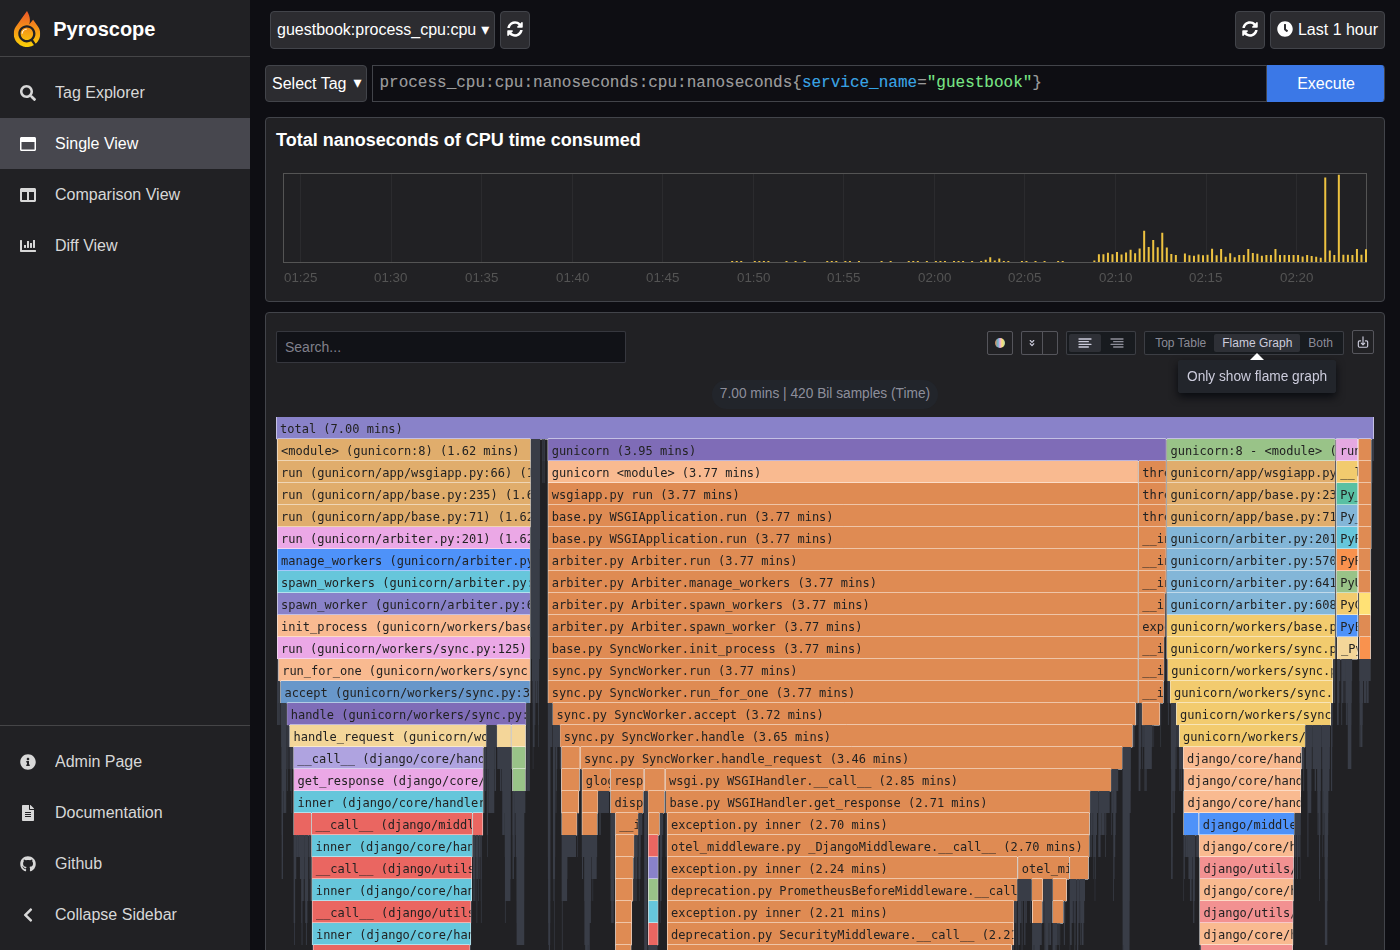Open the Github link in sidebar

coord(125,864)
